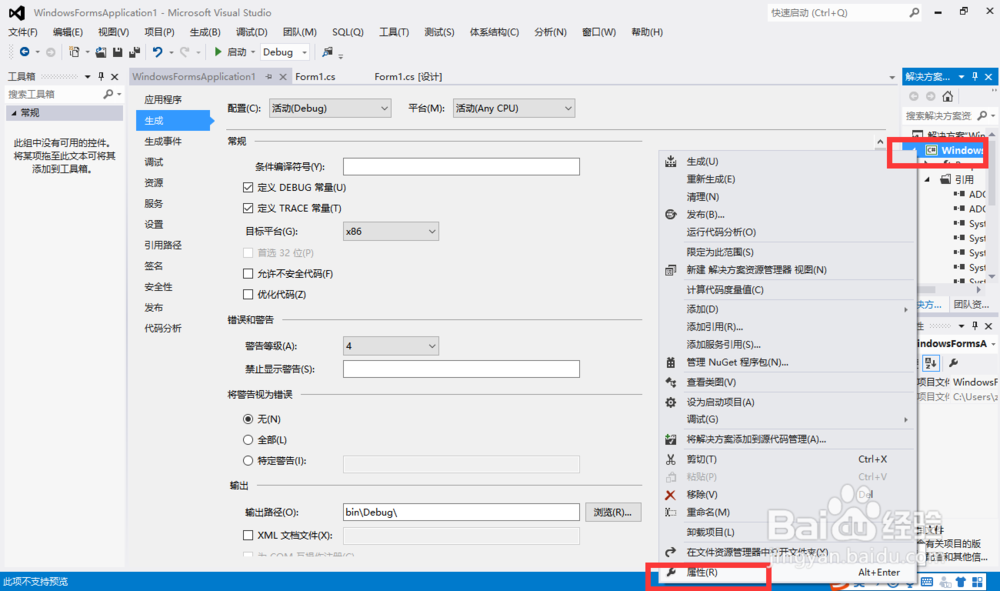This screenshot has width=1000, height=591.
Task: Pin the Properties panel with pushpin icon
Action: (x=974, y=326)
